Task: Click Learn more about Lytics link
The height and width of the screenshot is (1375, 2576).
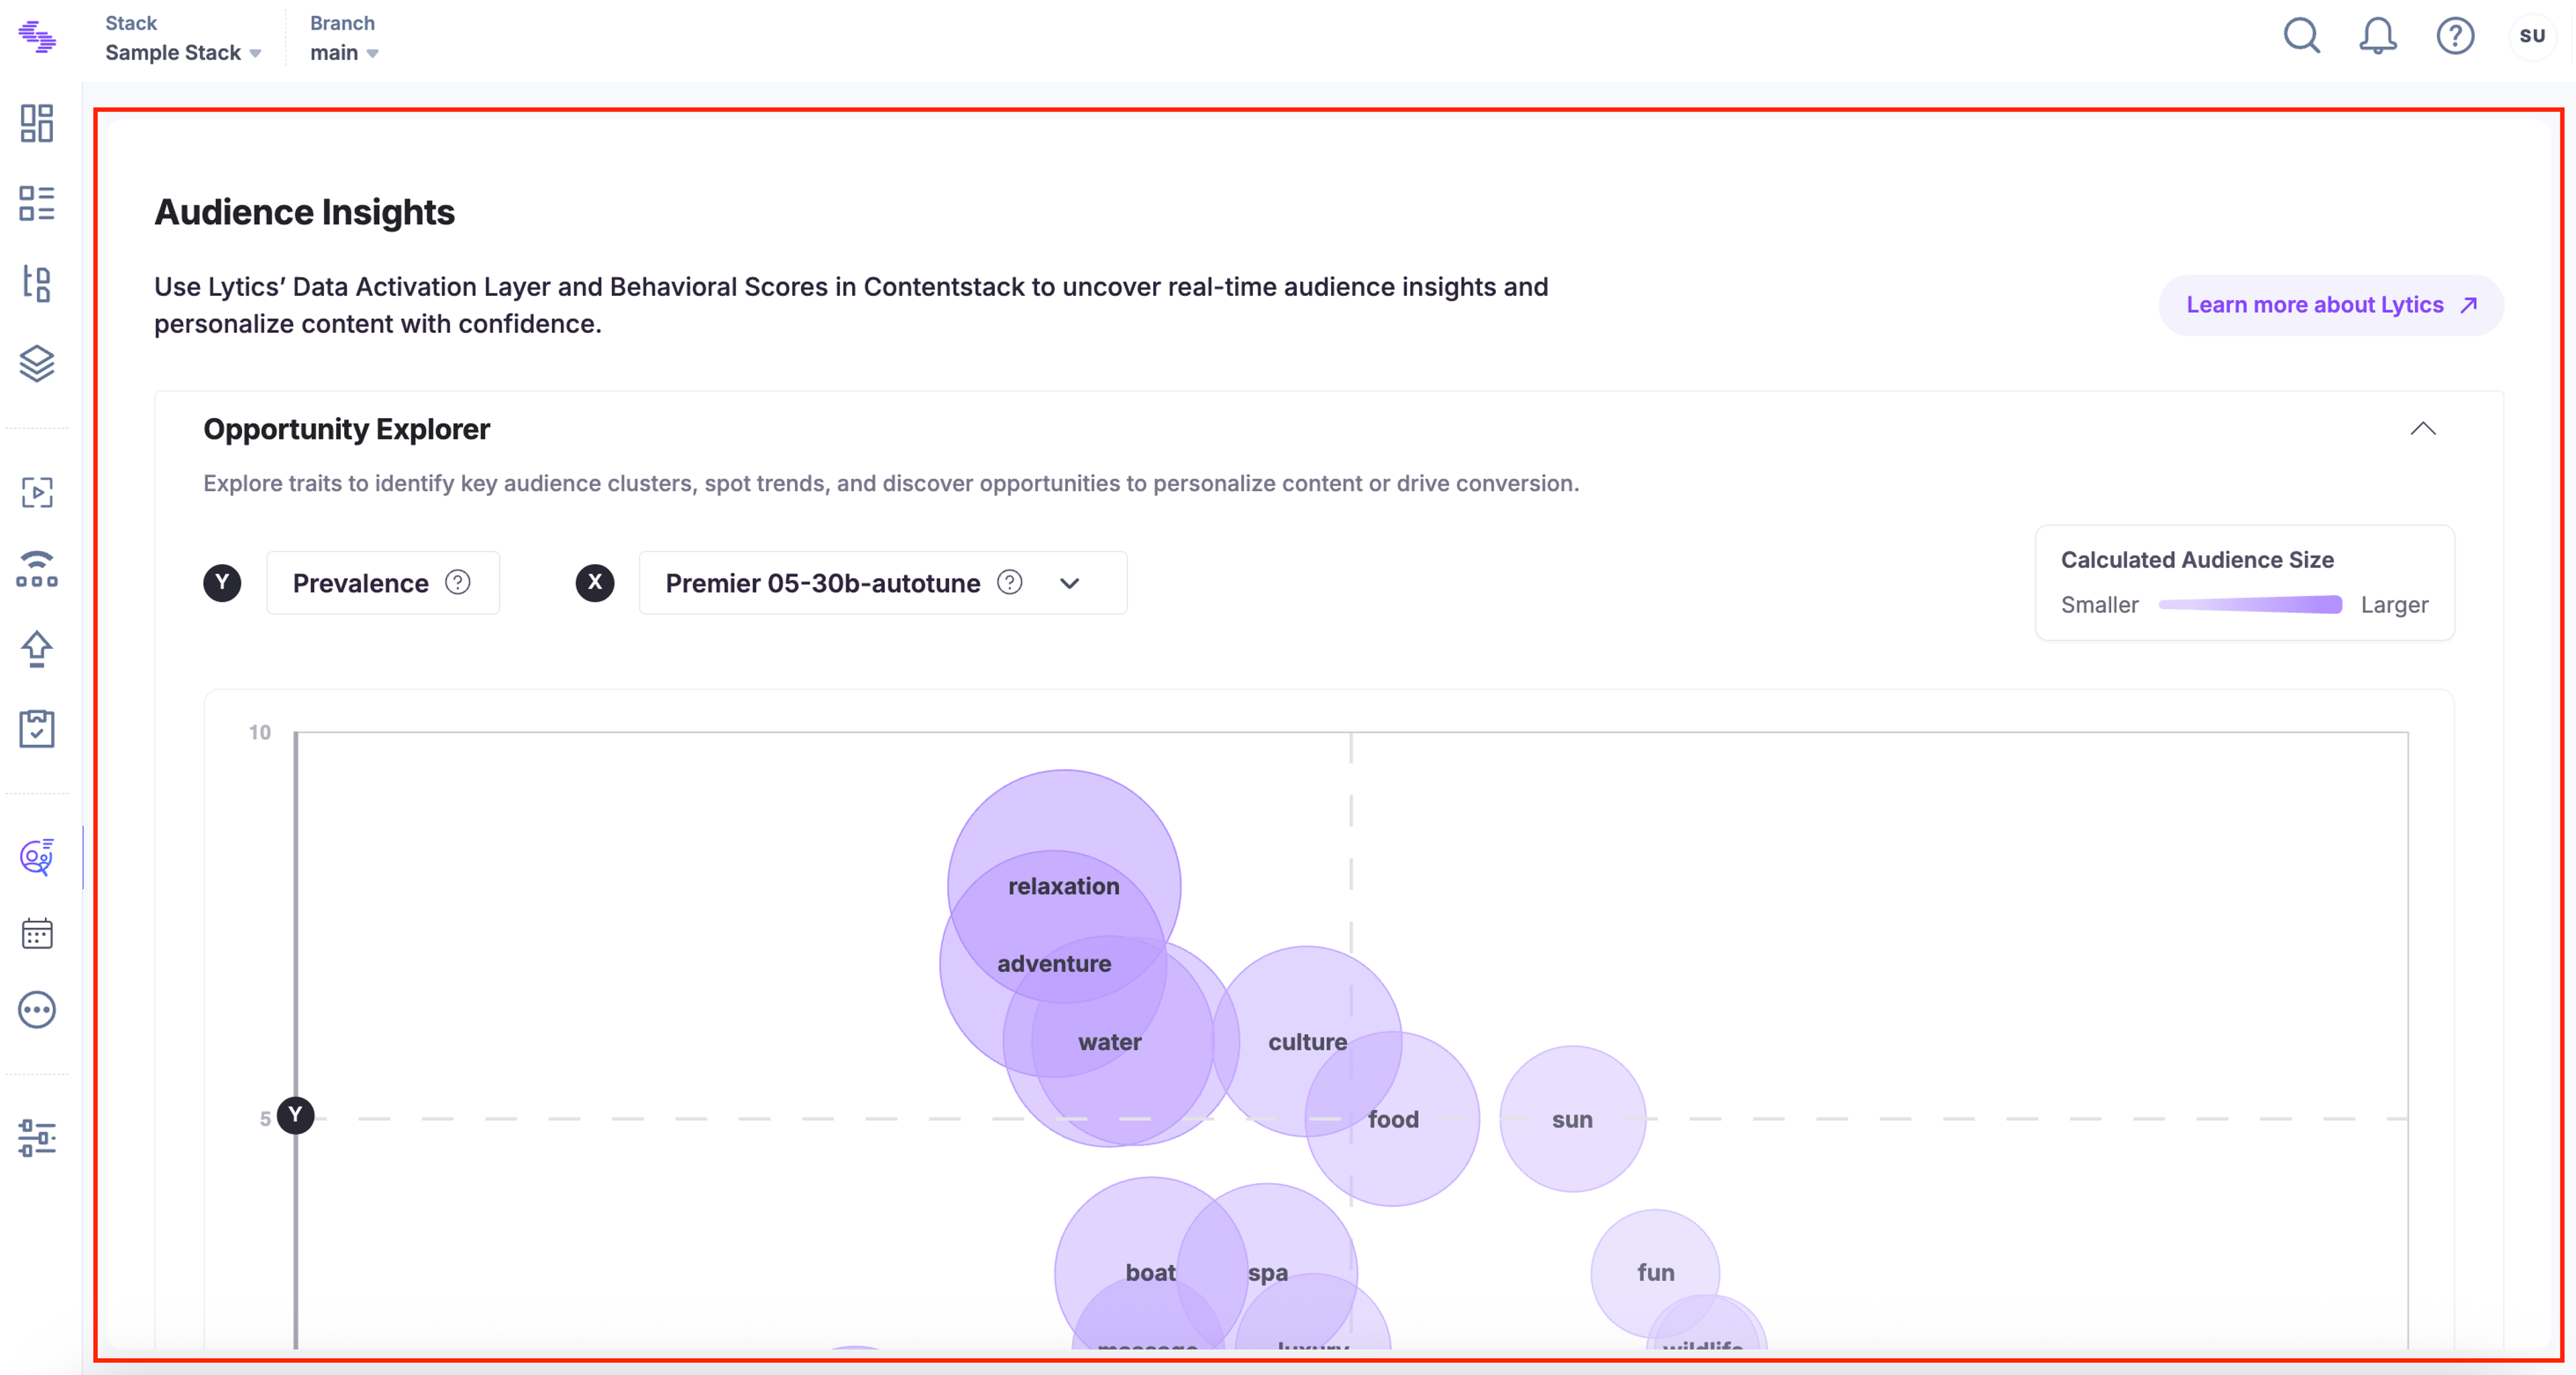Action: pos(2331,305)
